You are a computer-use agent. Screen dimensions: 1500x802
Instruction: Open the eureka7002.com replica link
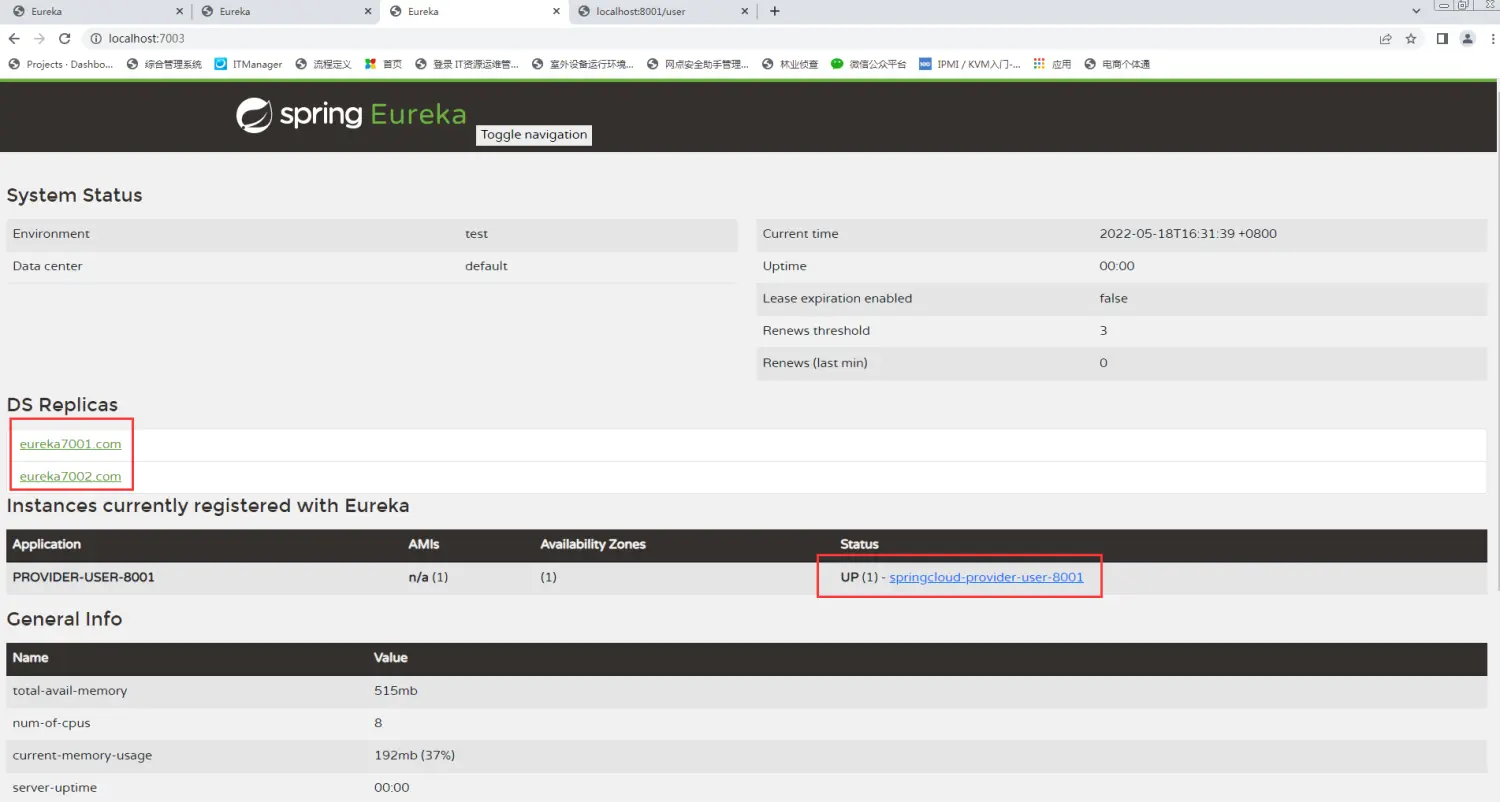(70, 476)
